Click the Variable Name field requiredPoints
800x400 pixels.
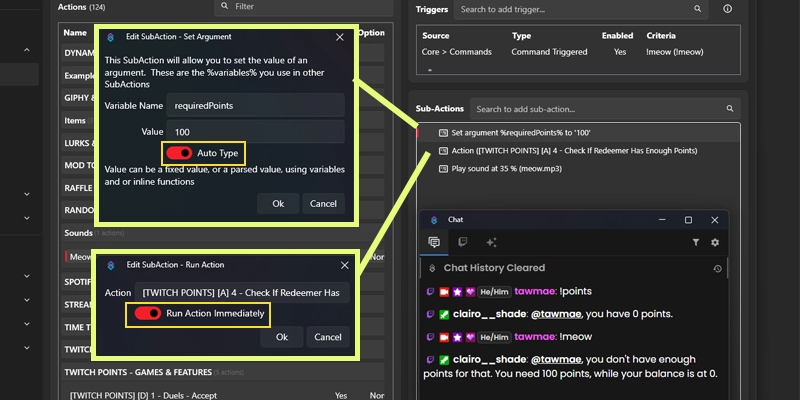coord(255,106)
